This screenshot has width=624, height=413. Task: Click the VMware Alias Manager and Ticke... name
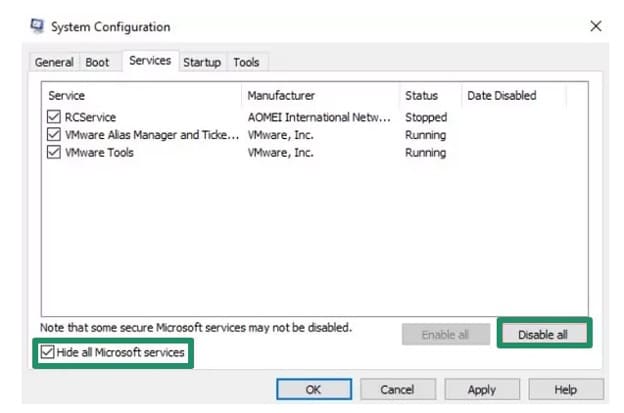[152, 135]
